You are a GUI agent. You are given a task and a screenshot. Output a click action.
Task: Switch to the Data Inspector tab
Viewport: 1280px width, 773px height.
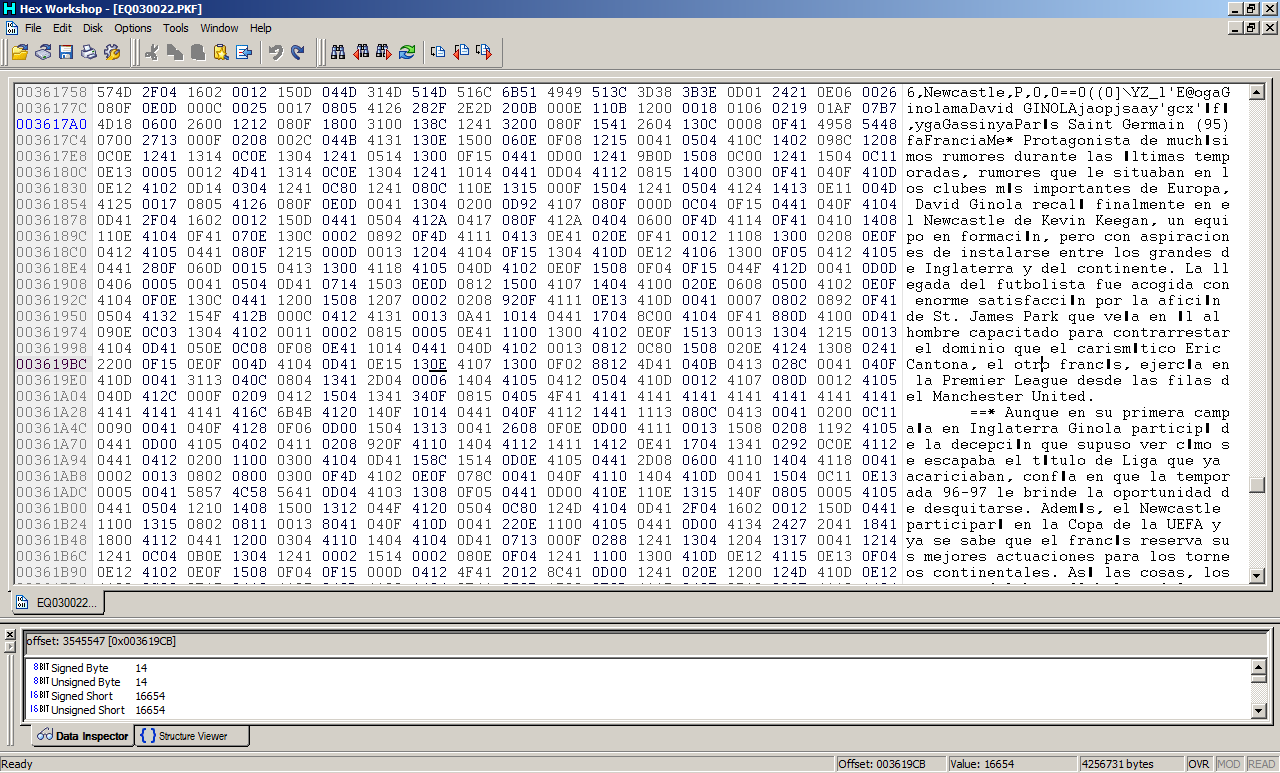83,736
